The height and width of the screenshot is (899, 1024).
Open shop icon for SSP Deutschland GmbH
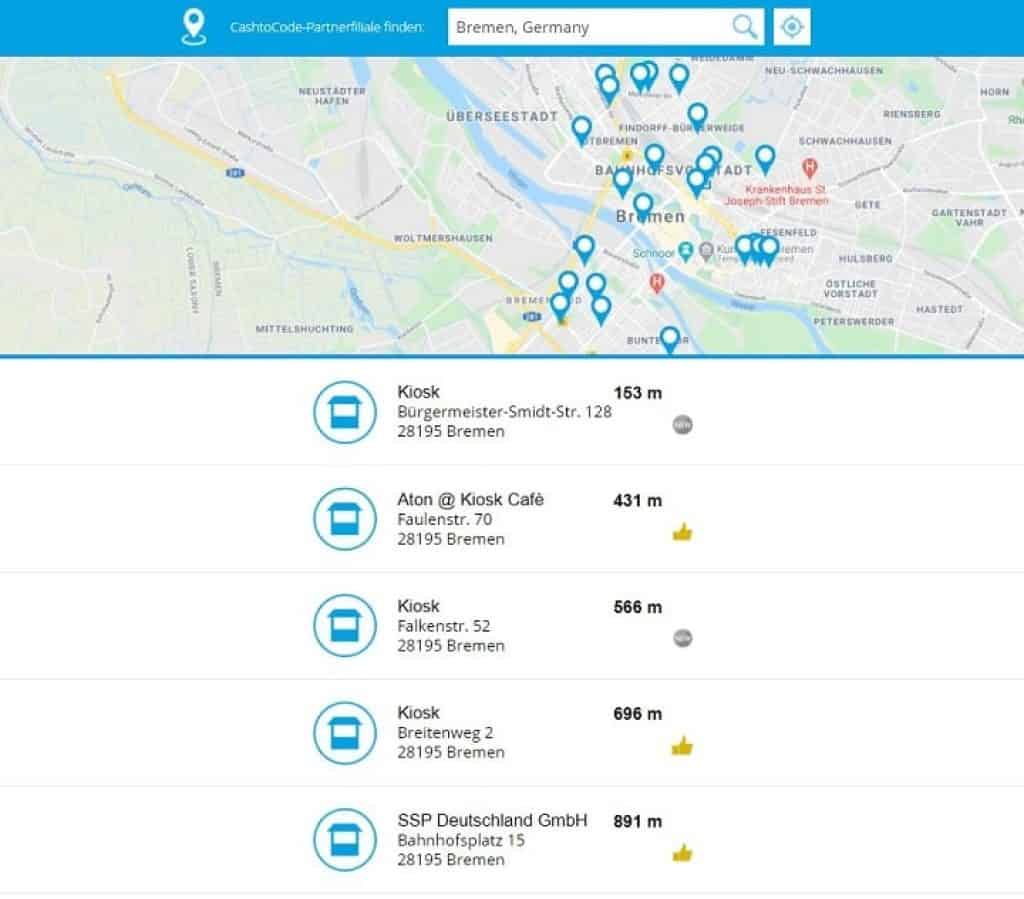[x=345, y=840]
